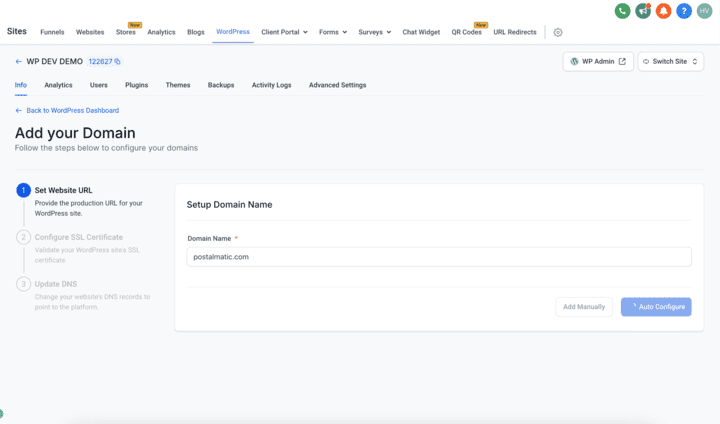This screenshot has height=424, width=720.
Task: Click step 1 circle for Set Website URL
Action: point(23,190)
